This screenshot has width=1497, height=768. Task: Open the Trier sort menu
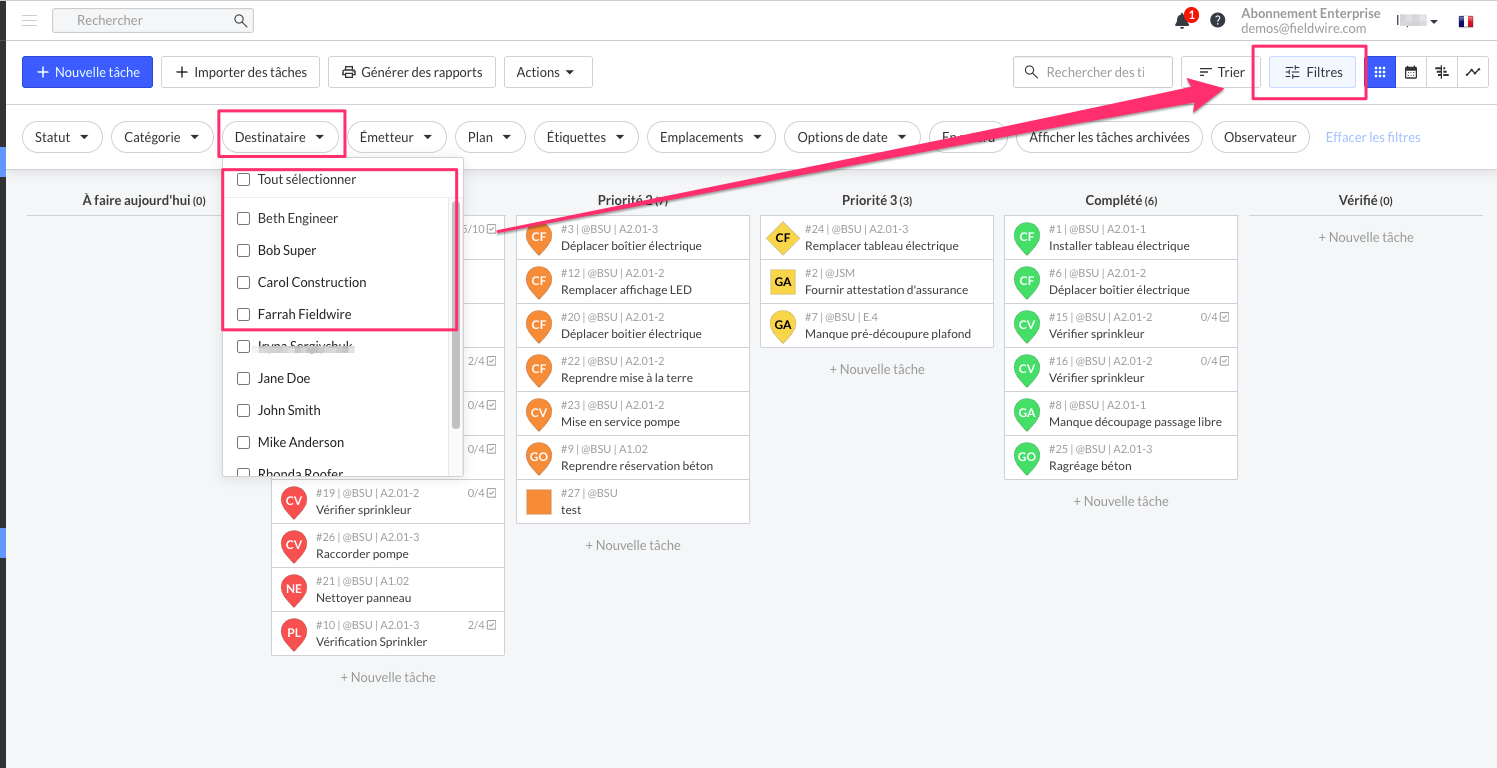point(1221,72)
